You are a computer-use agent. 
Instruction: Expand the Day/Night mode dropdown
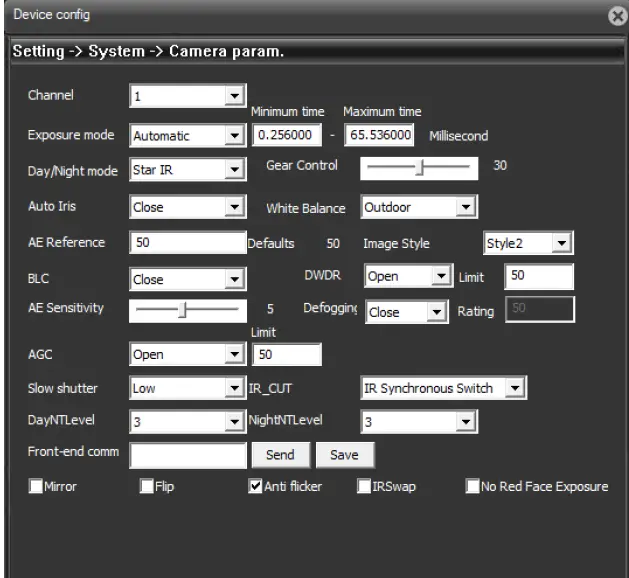(188, 169)
